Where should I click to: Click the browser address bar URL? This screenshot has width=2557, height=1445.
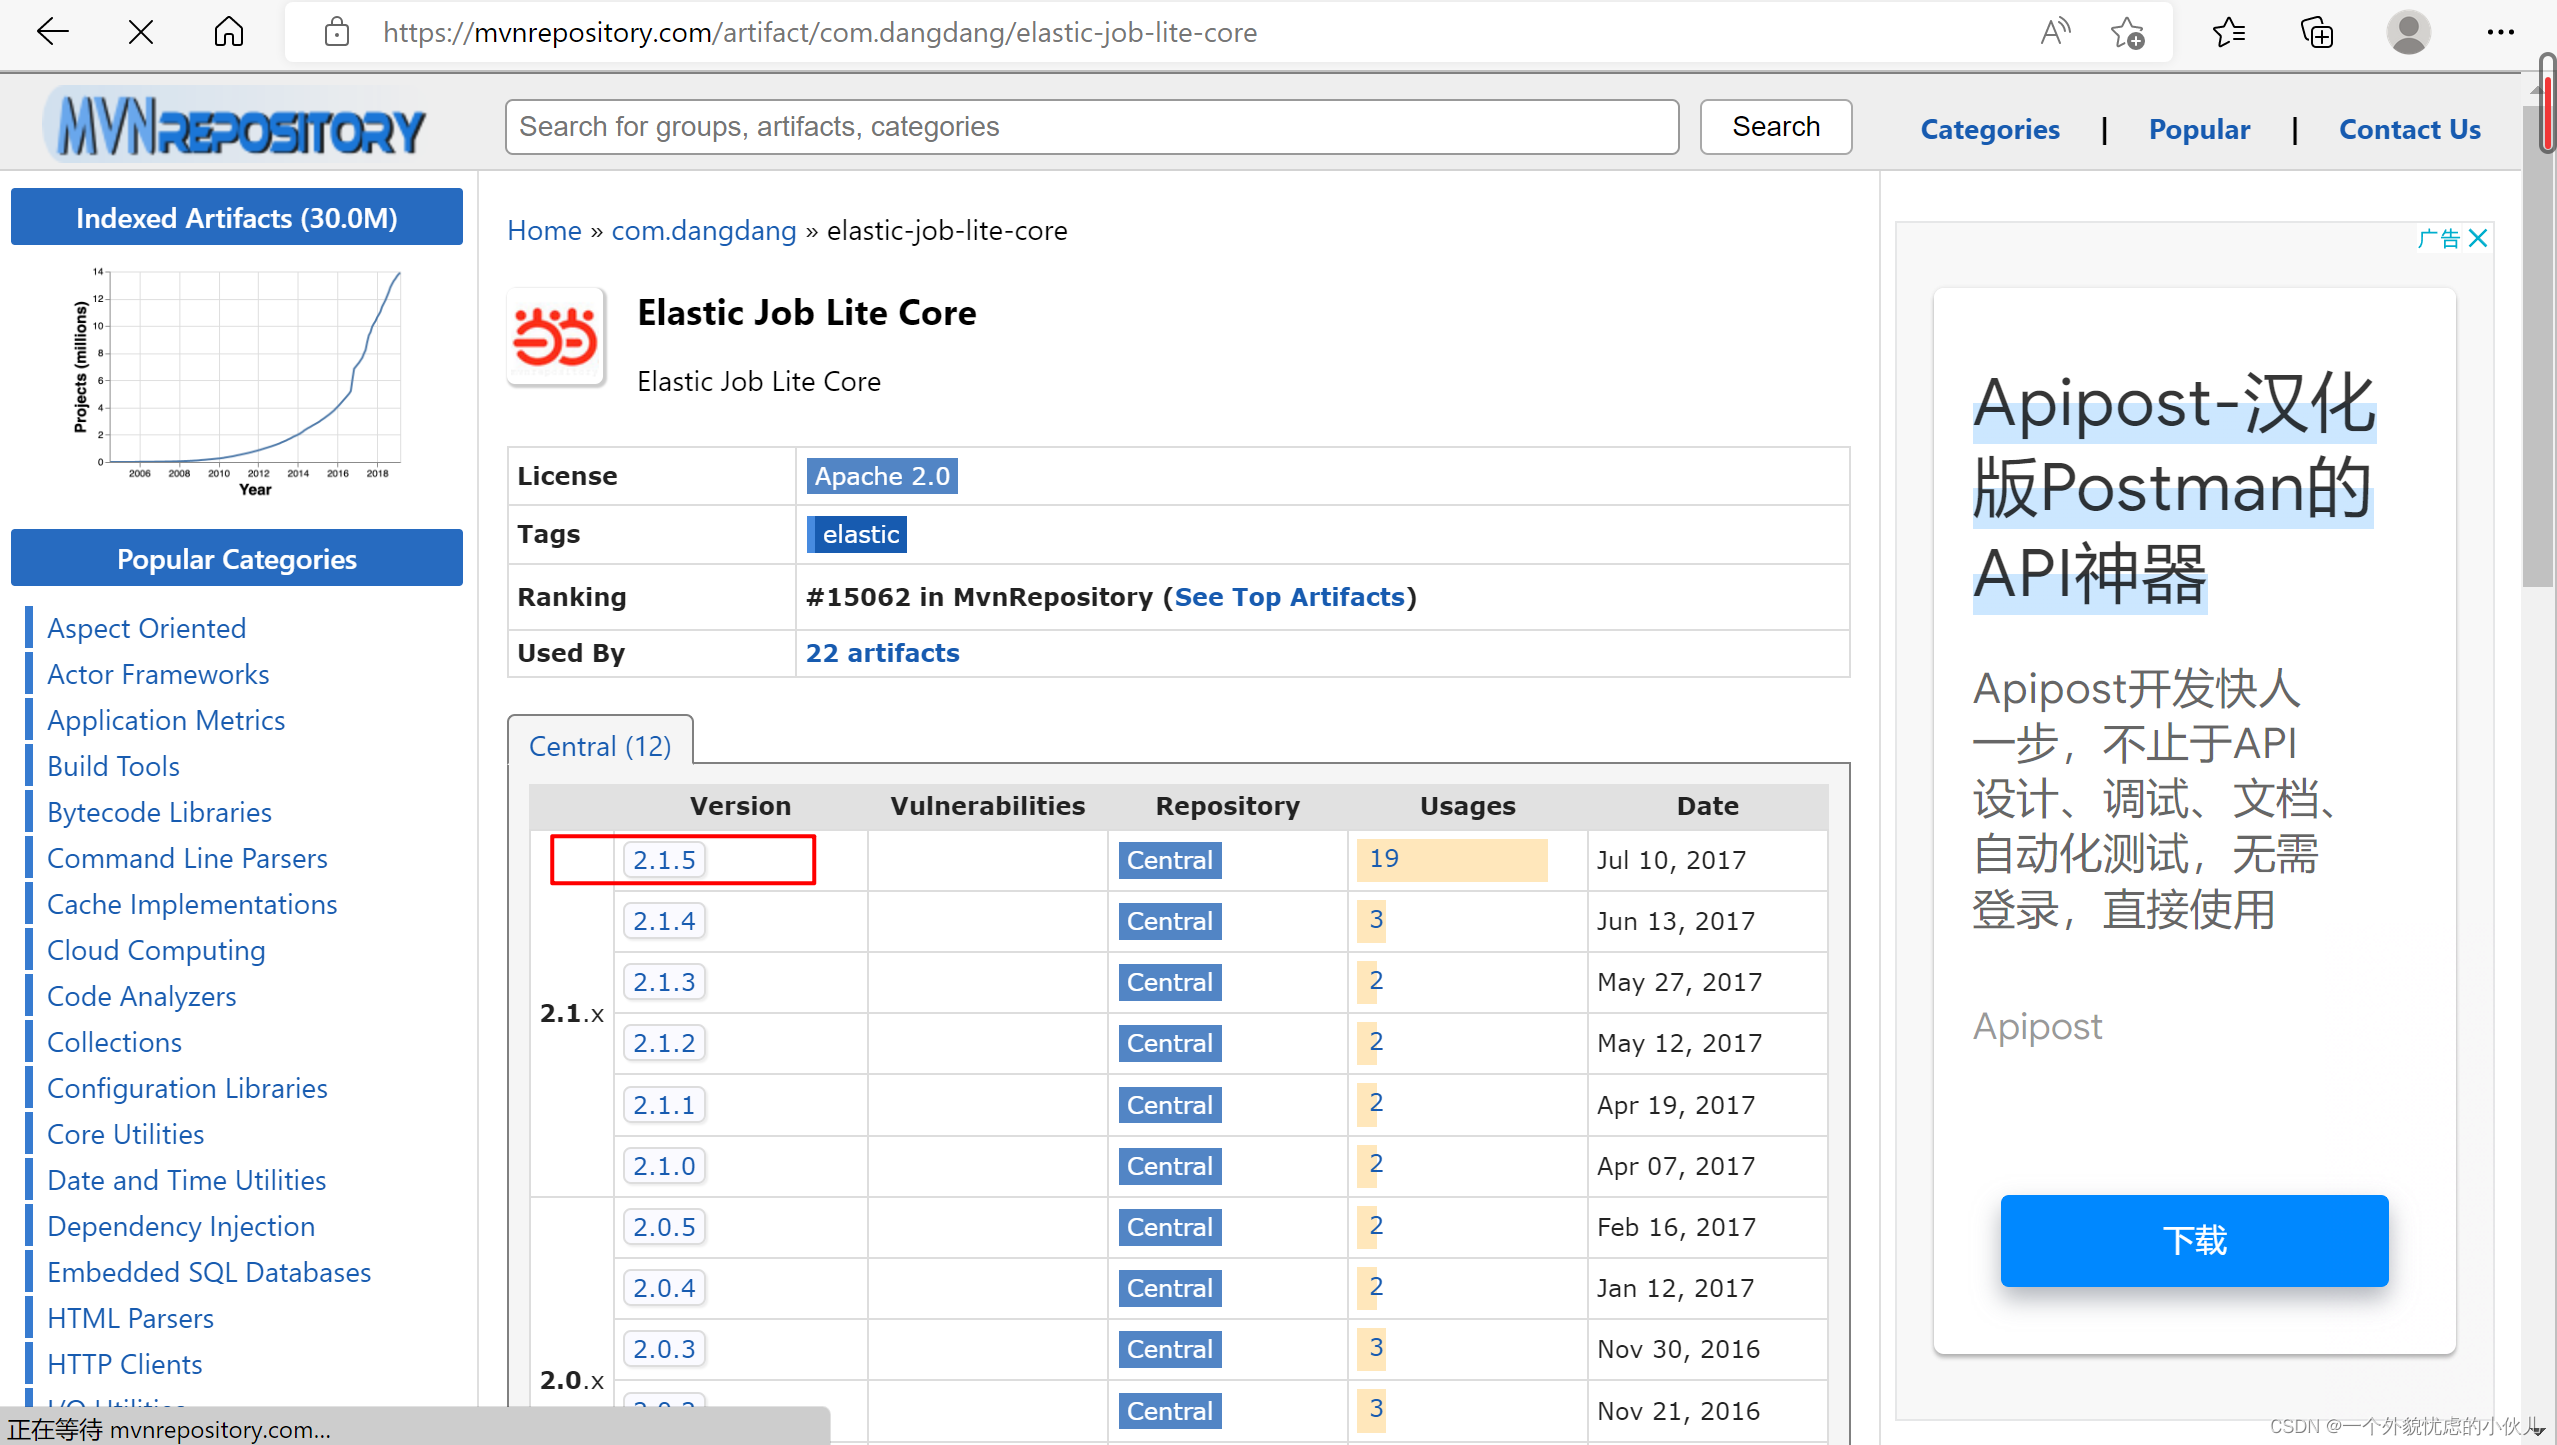[x=820, y=33]
